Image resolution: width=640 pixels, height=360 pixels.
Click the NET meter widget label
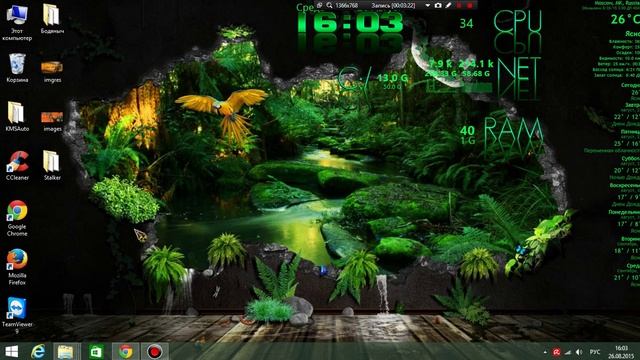518,69
